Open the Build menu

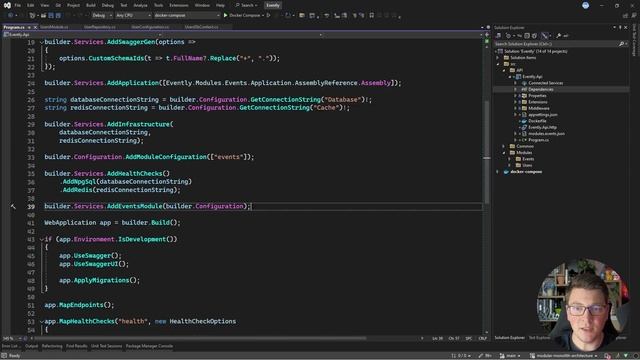[x=91, y=5]
